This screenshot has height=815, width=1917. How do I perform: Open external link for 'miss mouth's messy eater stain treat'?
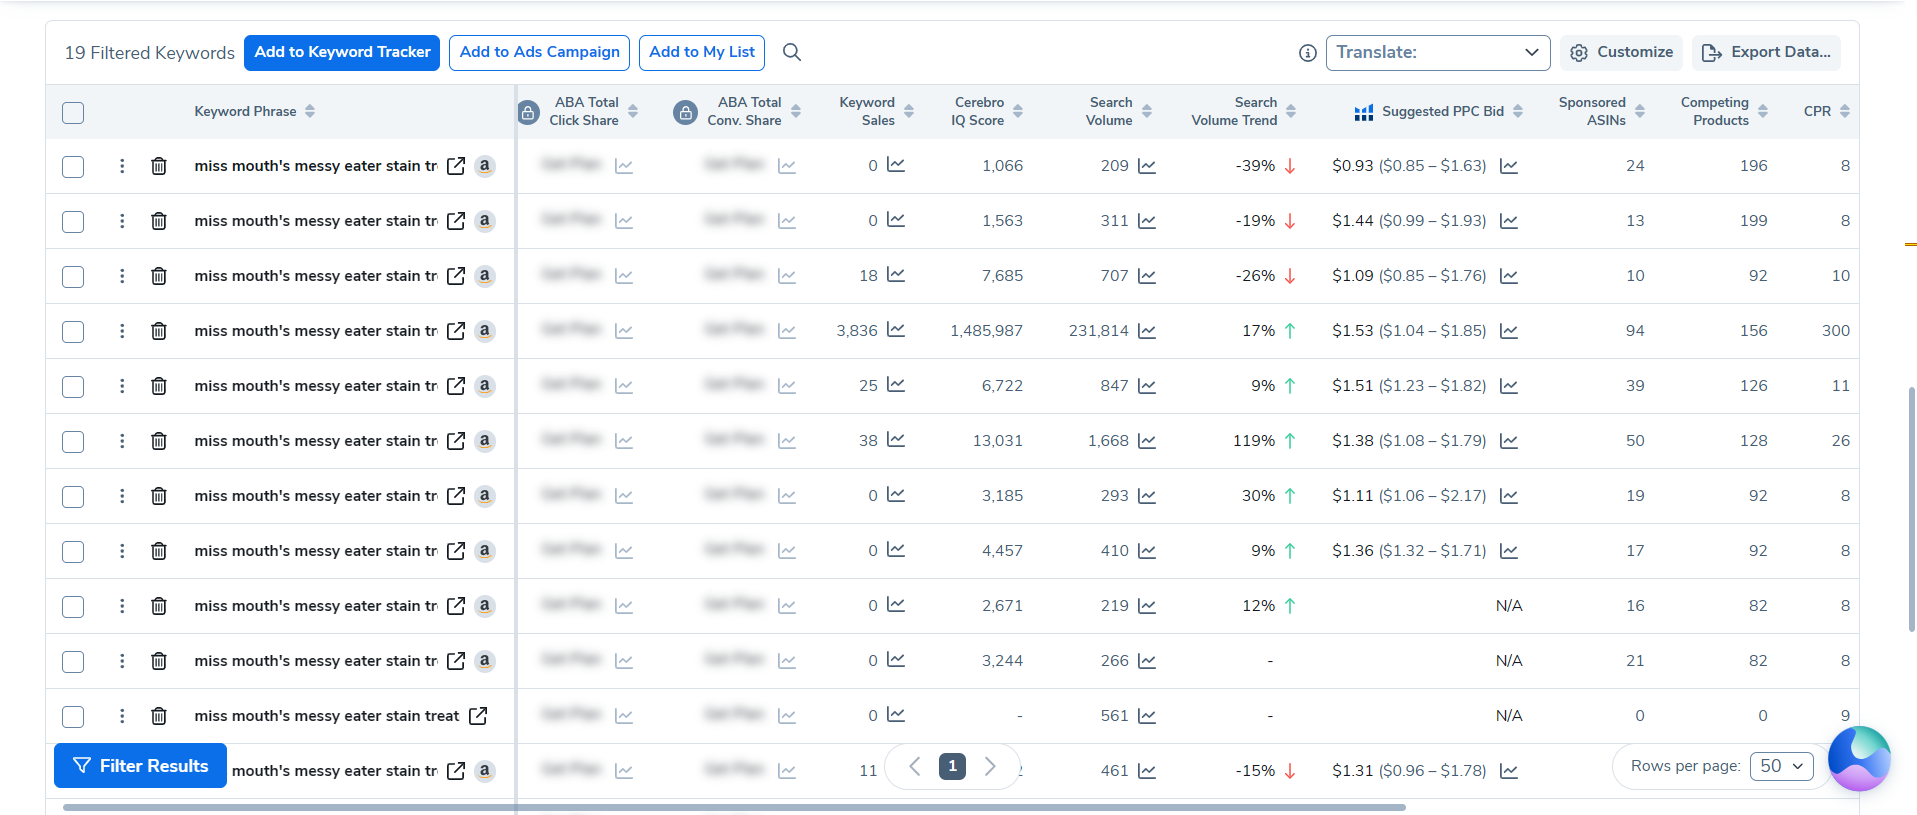click(x=478, y=716)
